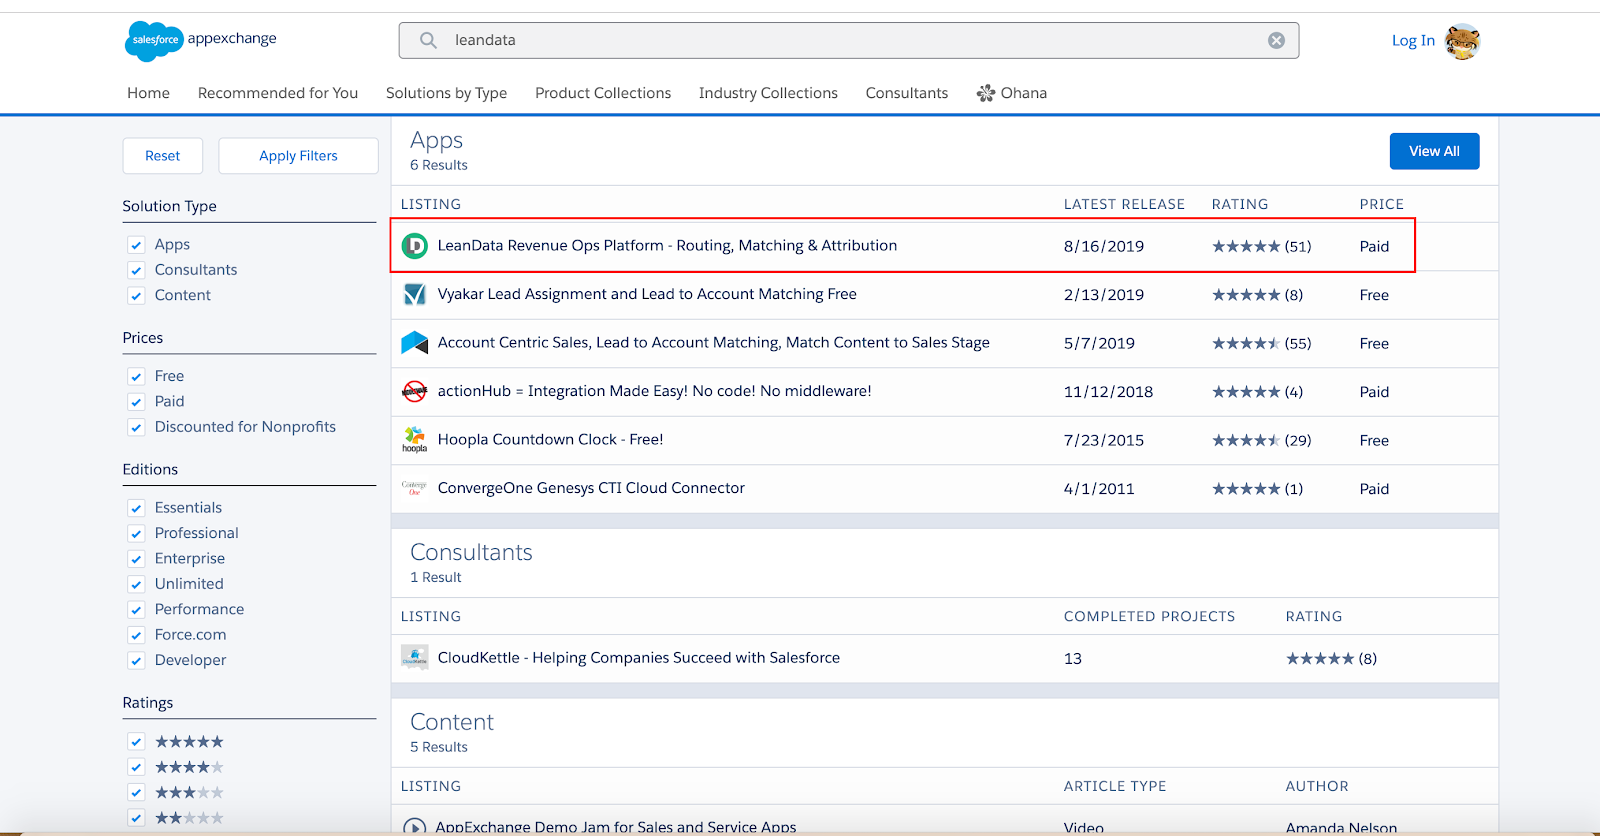
Task: Uncheck the Consultants solution type filter
Action: pos(136,270)
